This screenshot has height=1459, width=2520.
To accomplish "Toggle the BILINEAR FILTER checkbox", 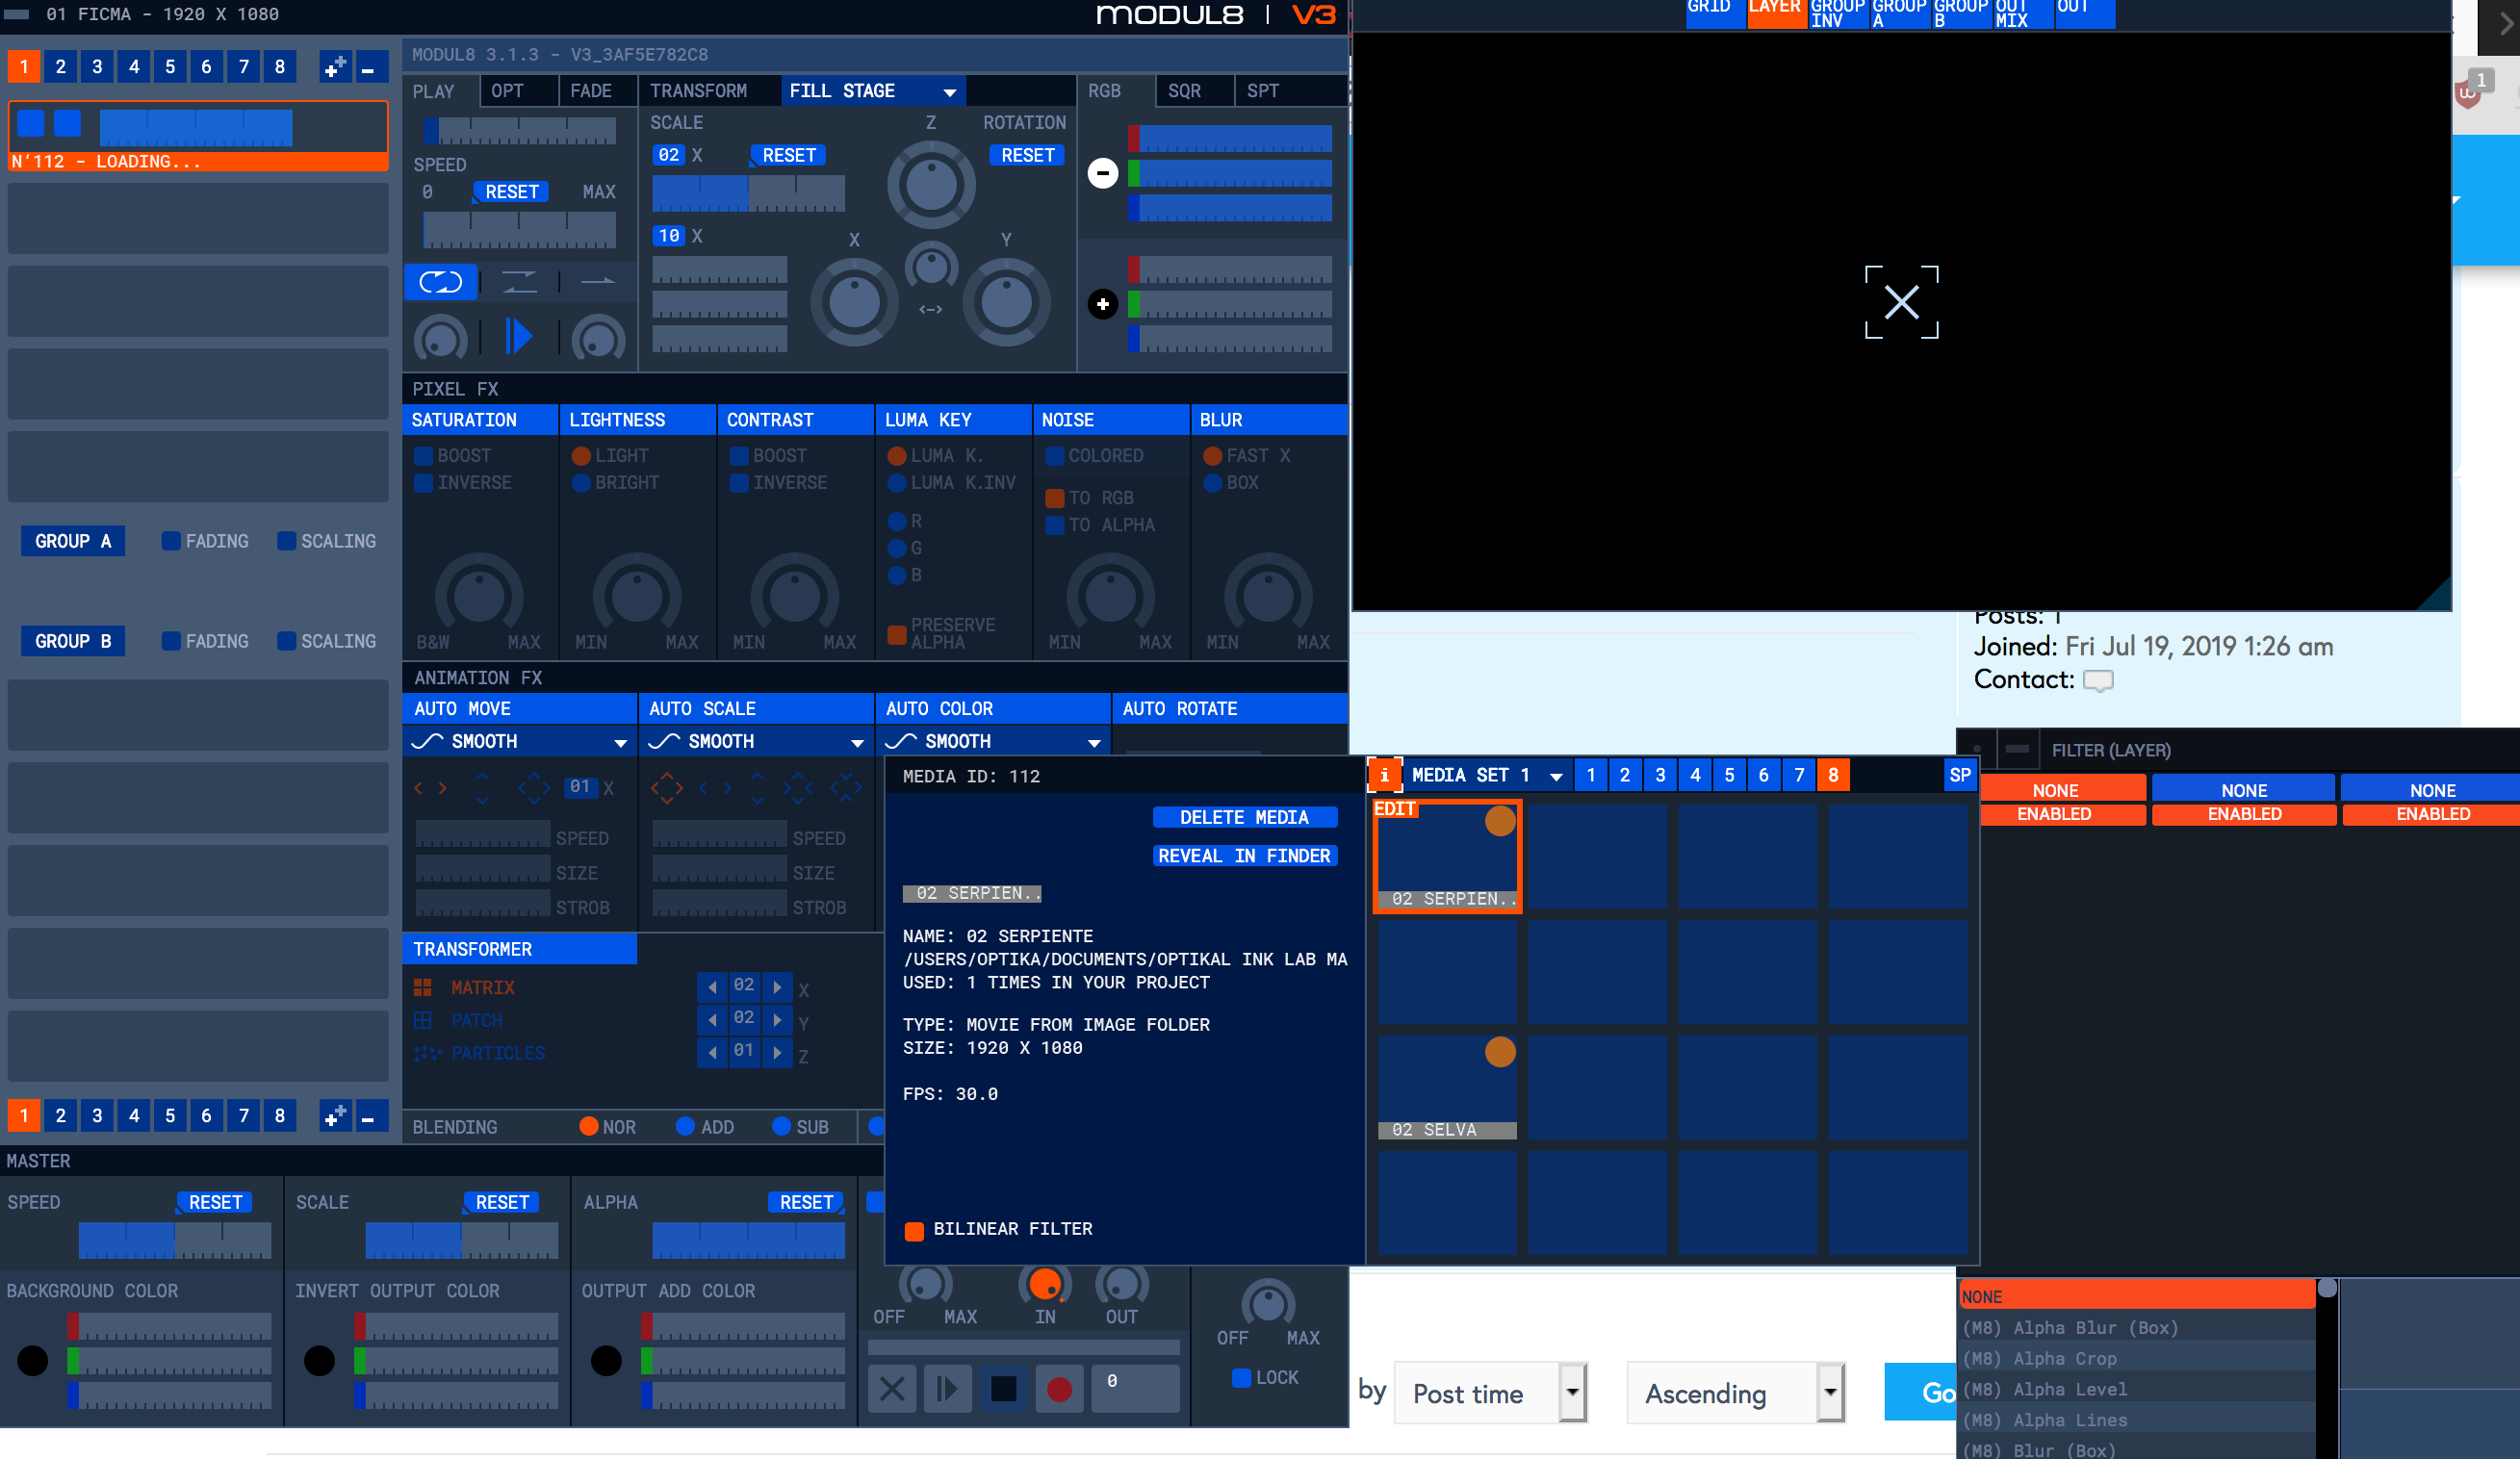I will point(913,1230).
